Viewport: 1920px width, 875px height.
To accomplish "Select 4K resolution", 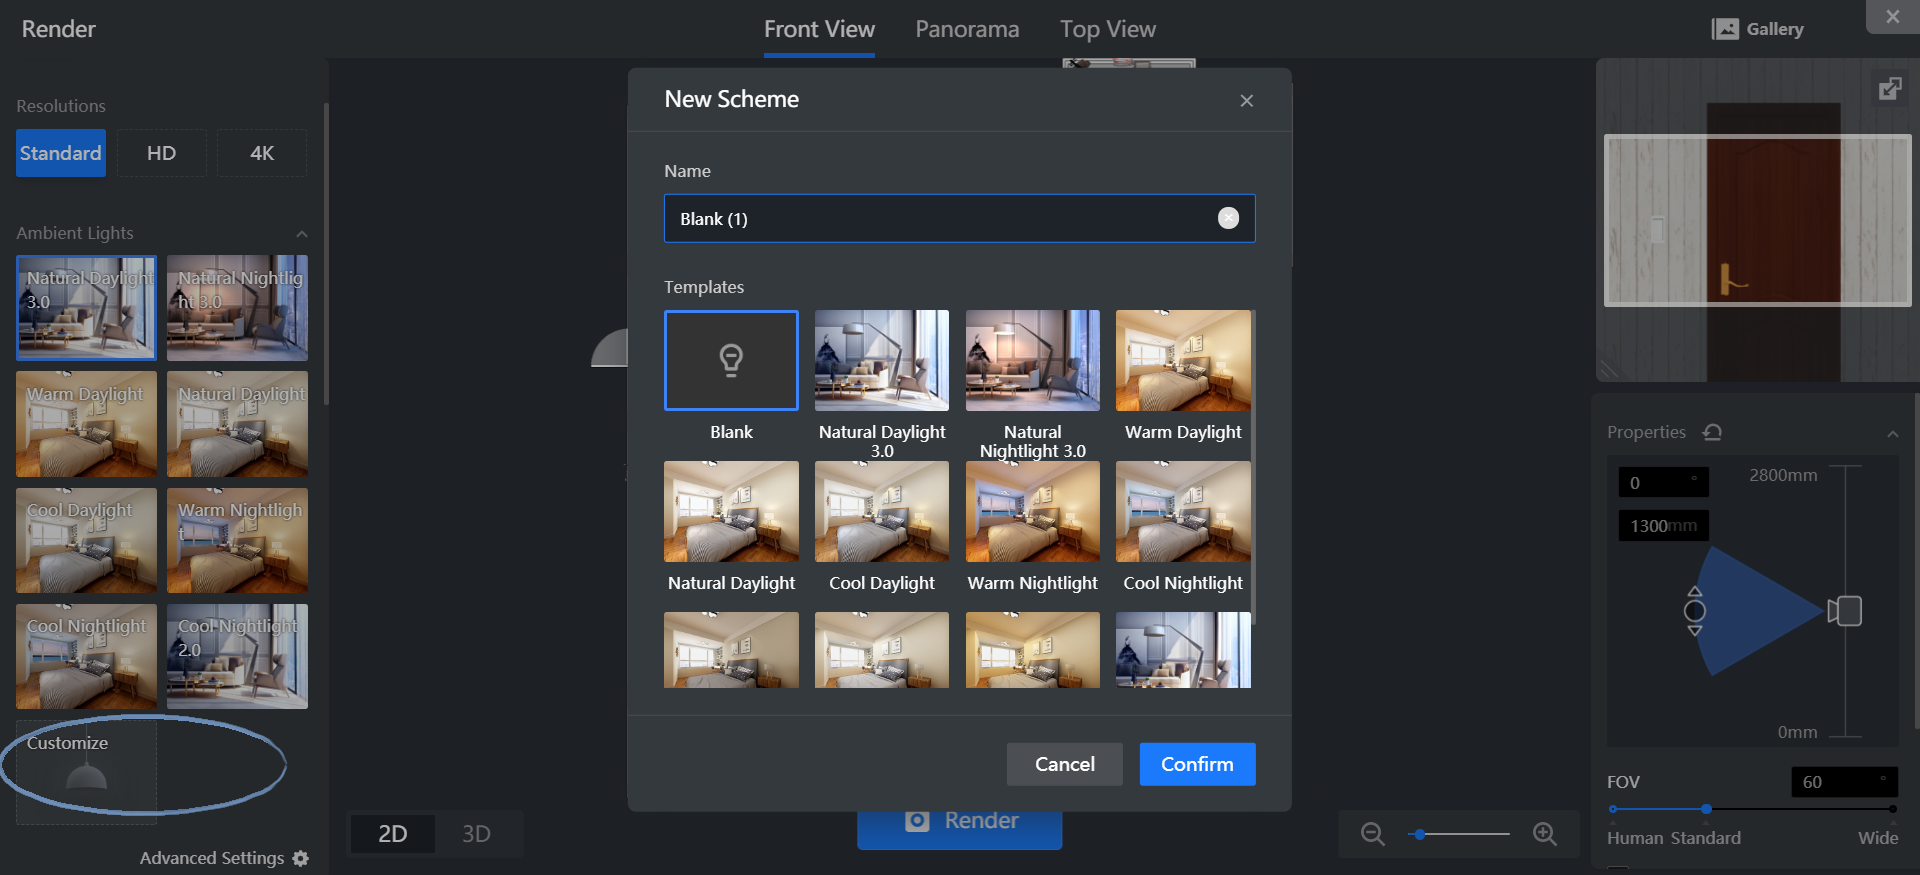I will coord(262,153).
